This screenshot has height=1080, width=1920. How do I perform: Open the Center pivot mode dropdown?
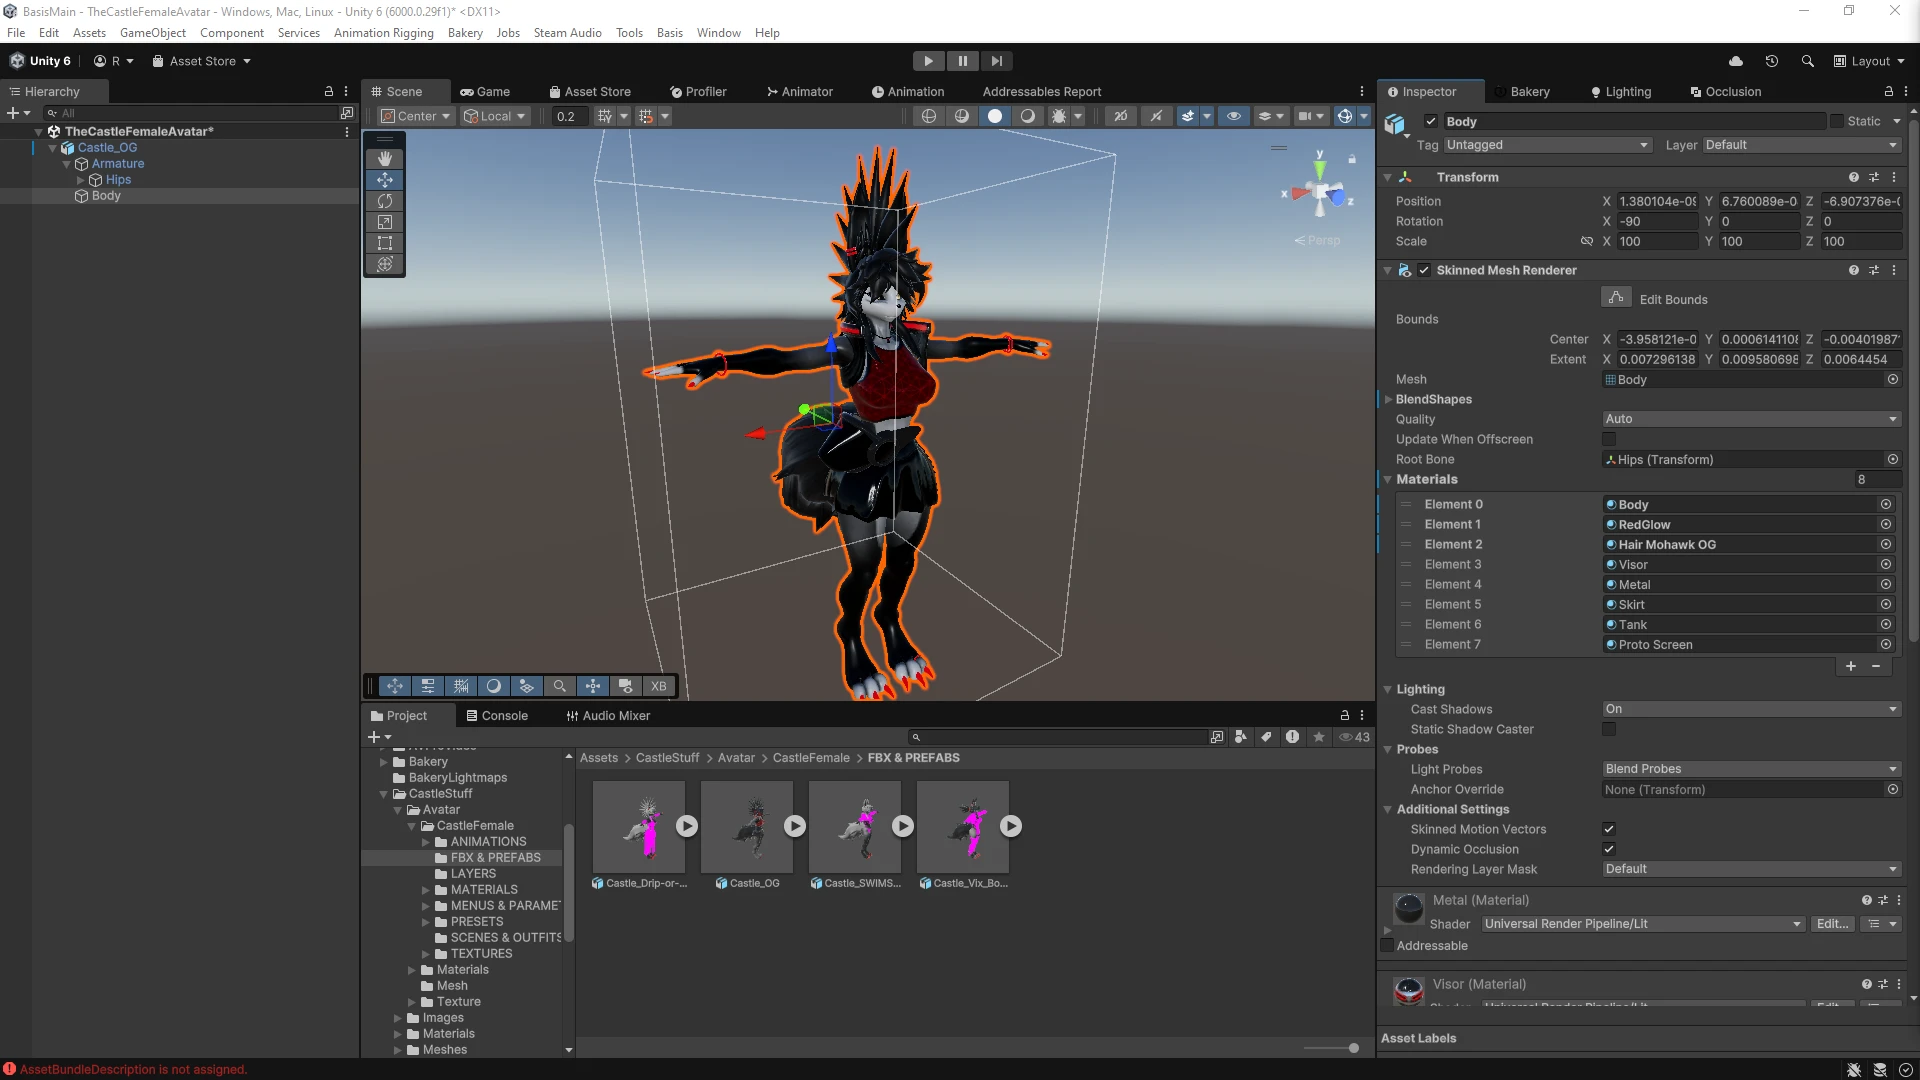point(416,116)
